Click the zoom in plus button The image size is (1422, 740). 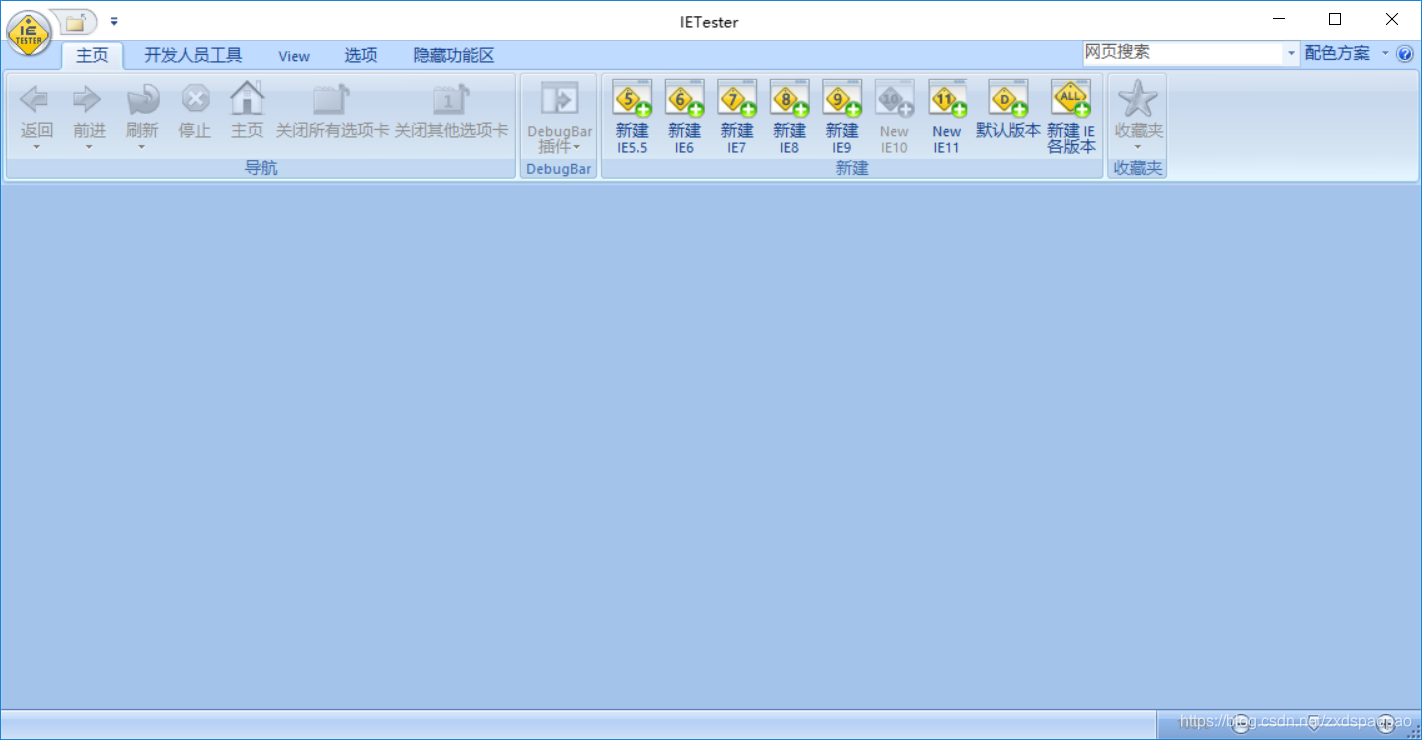[1385, 724]
